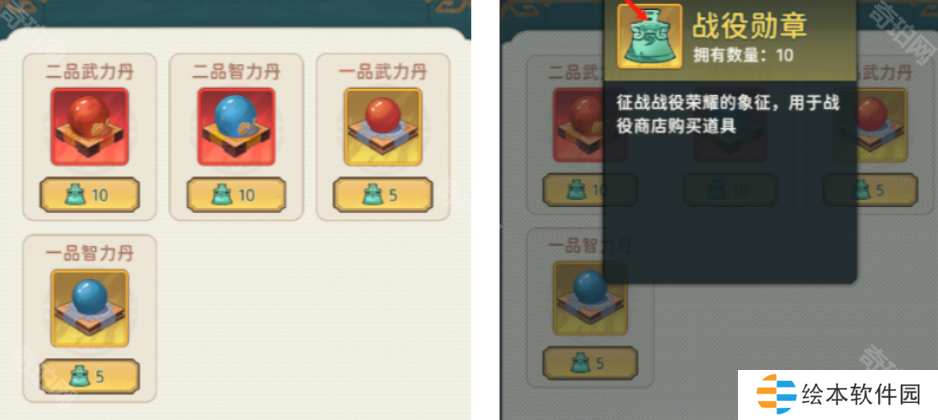The image size is (938, 420).
Task: Click the dimmed 5-medal price button at right edge
Action: [x=870, y=190]
